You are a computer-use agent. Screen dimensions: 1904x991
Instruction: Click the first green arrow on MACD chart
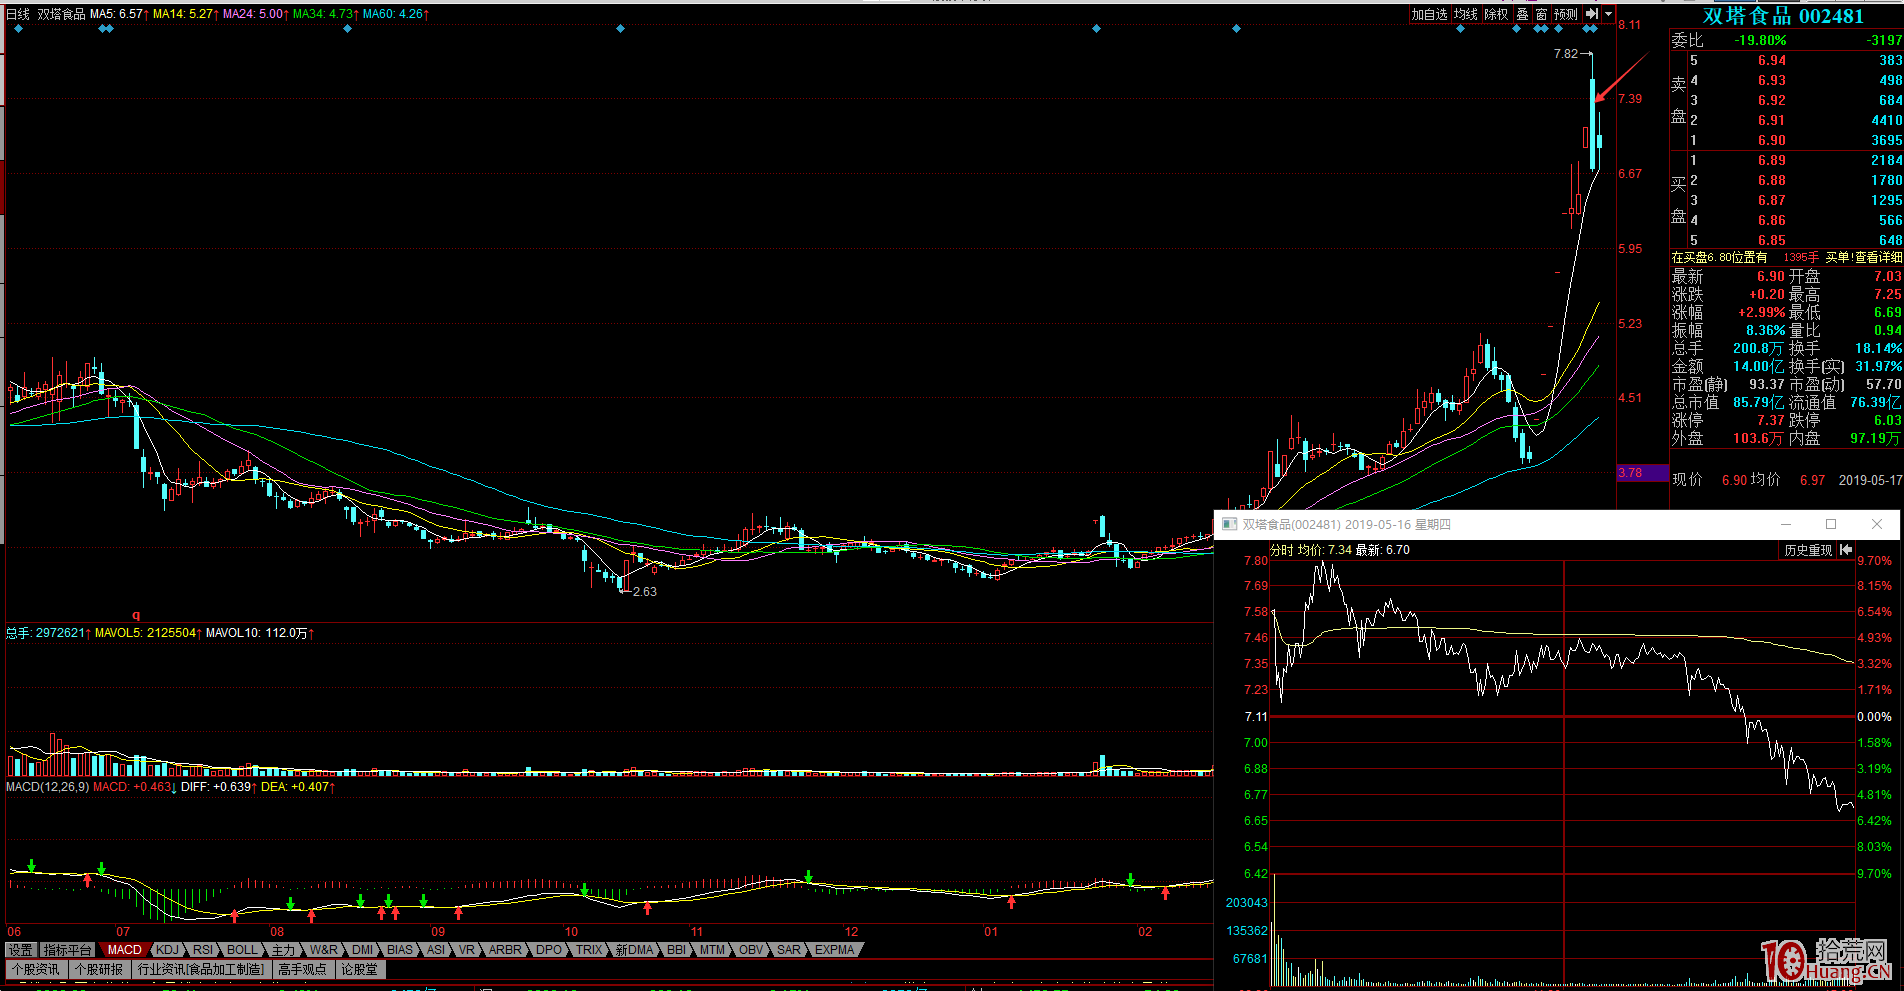(x=32, y=865)
